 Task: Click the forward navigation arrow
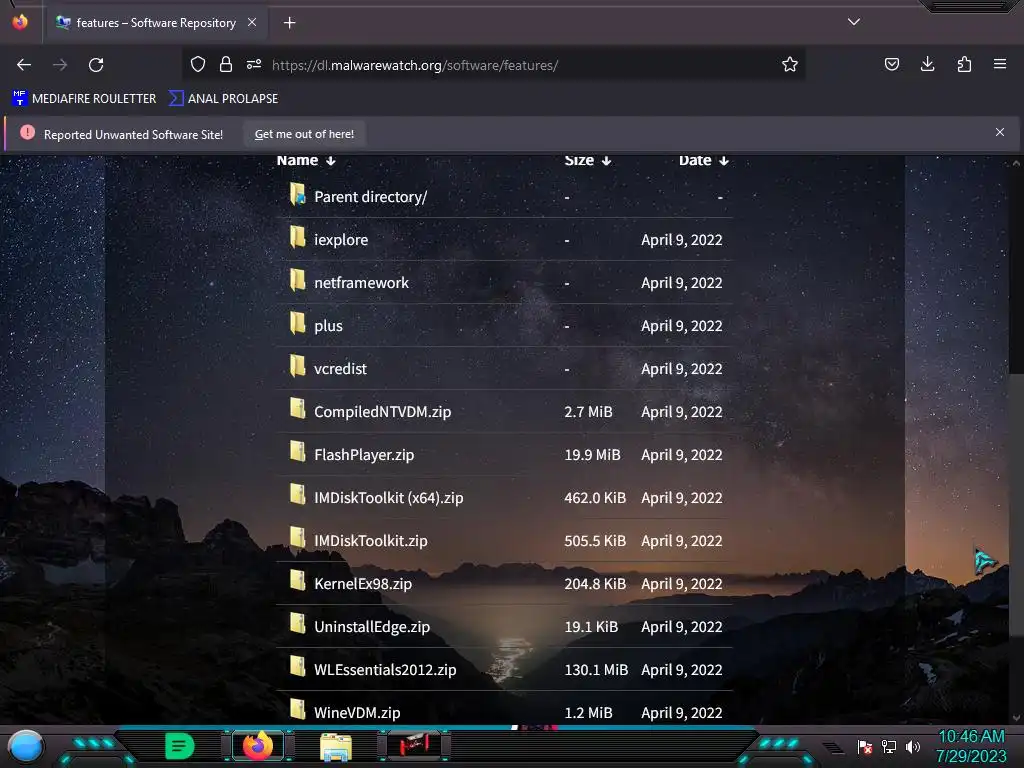(60, 65)
